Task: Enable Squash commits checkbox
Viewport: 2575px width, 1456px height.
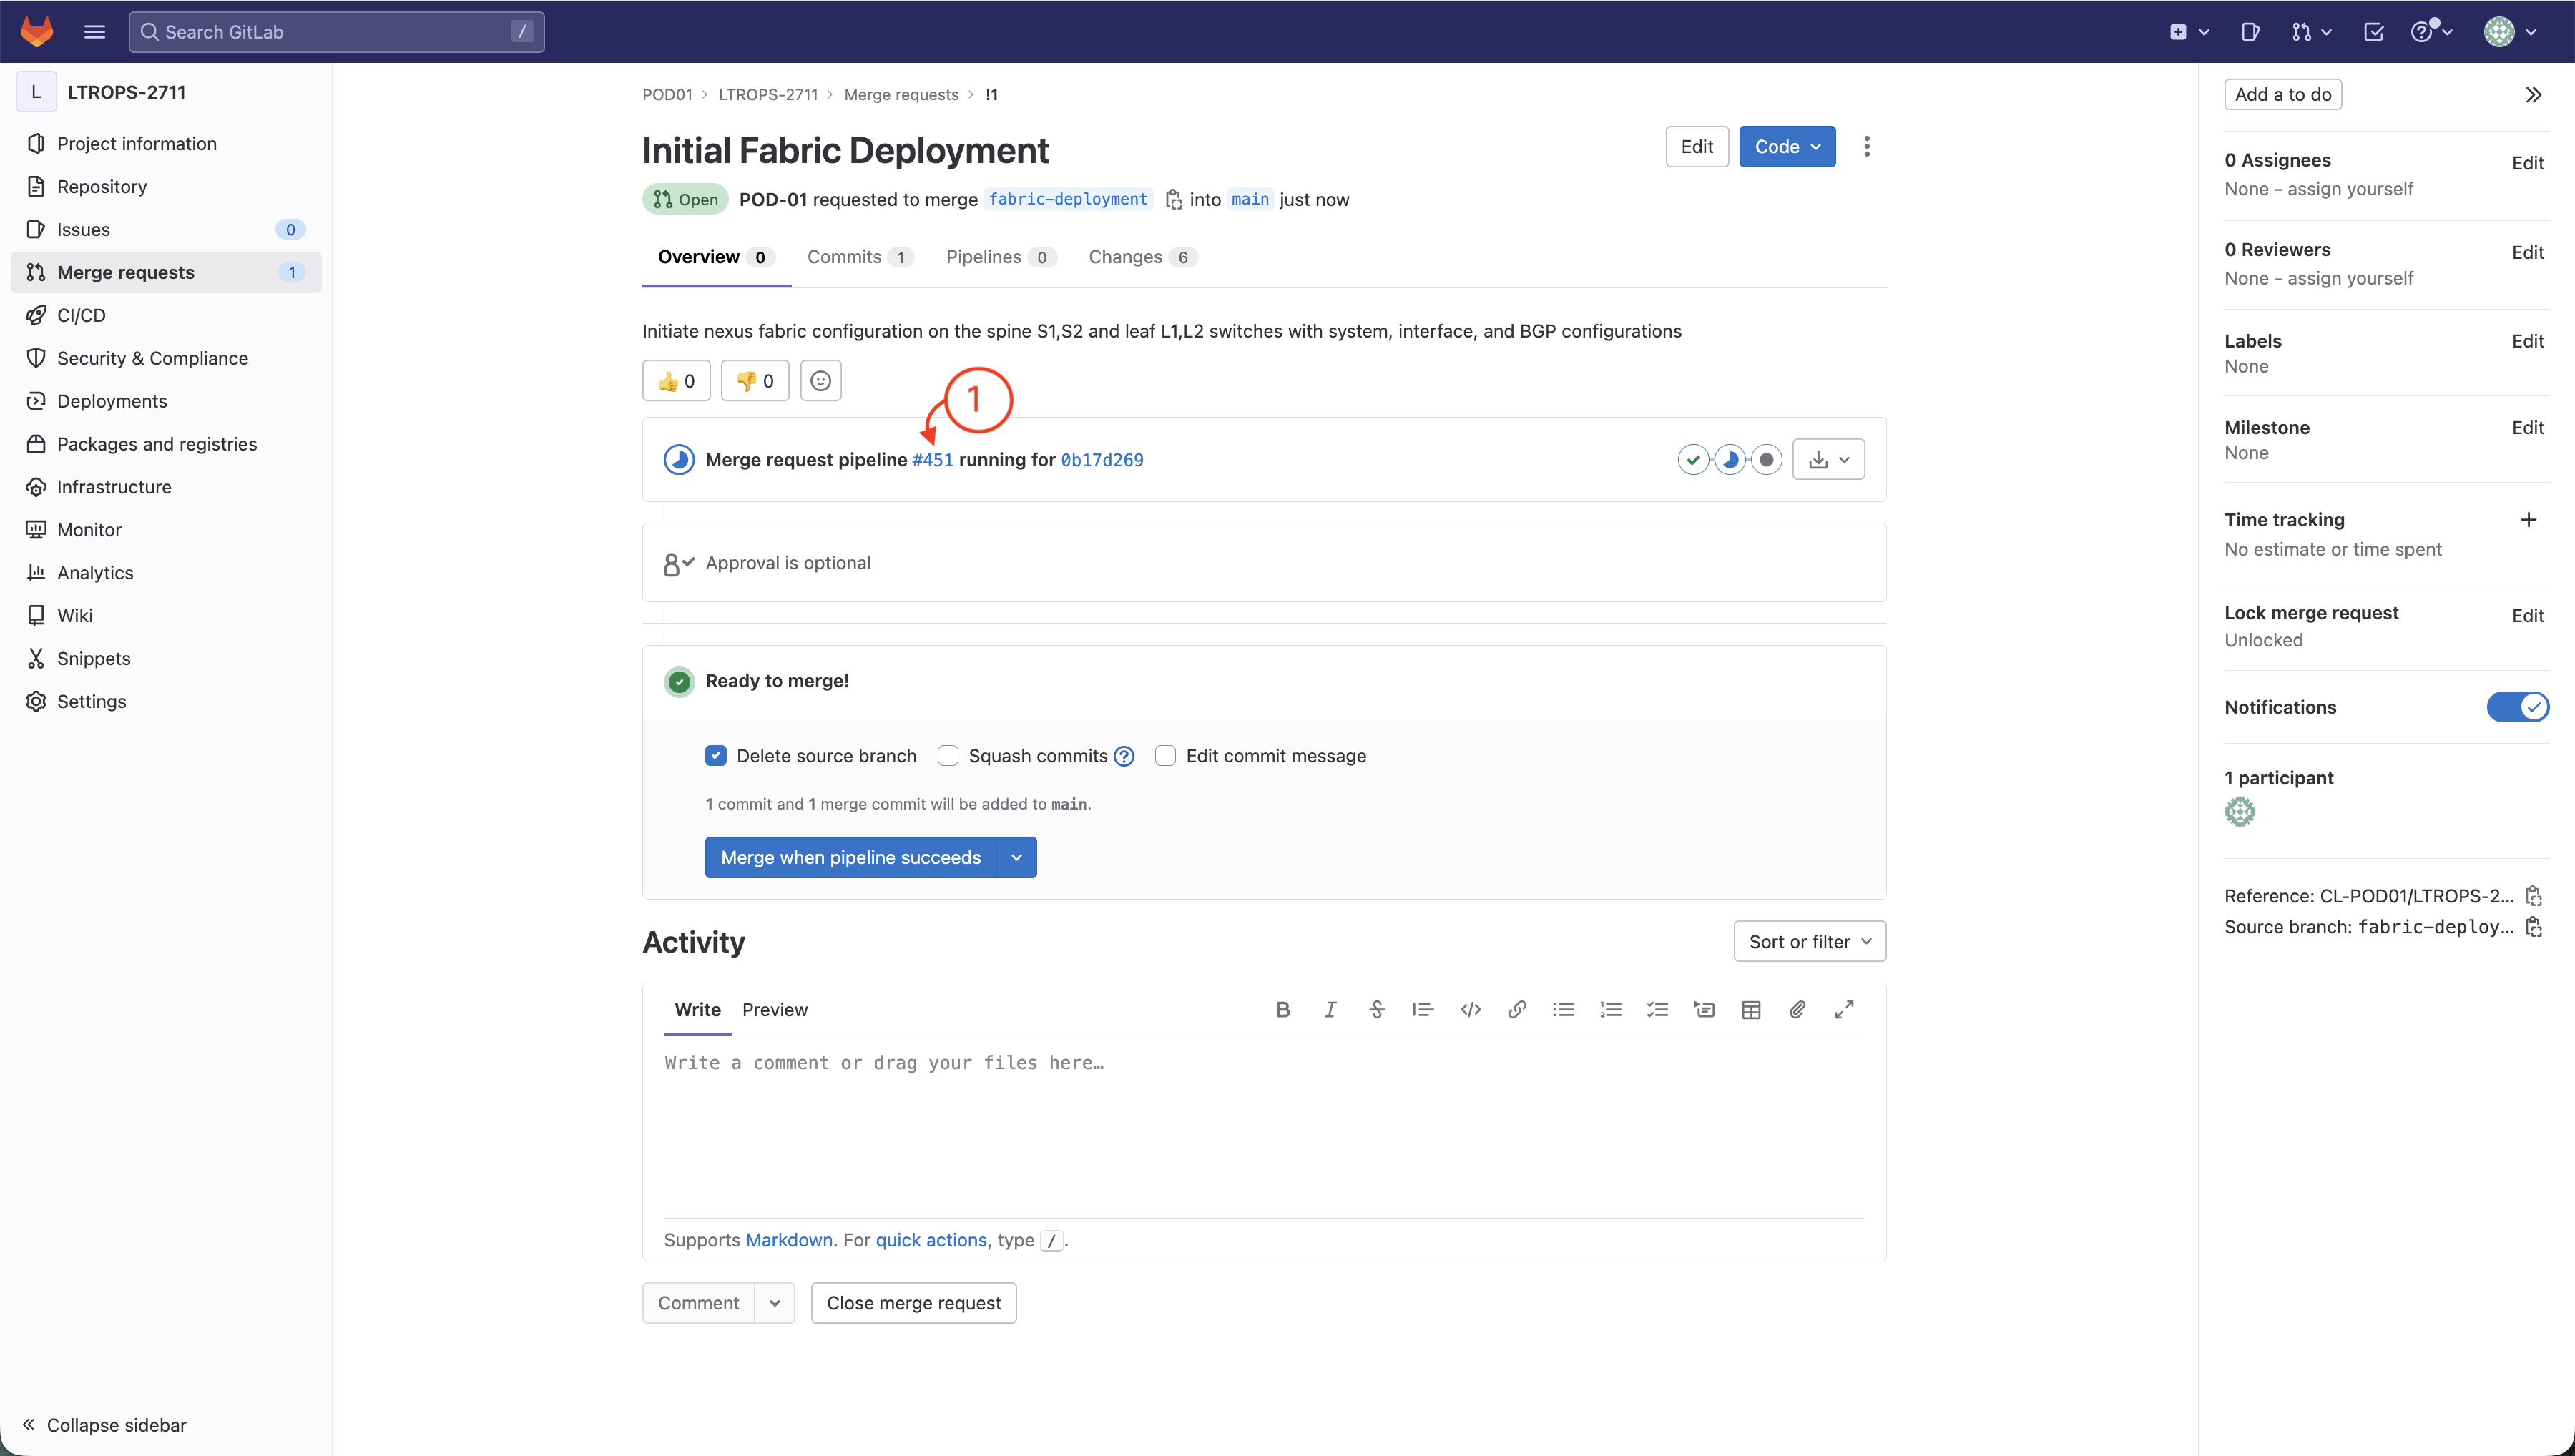Action: (948, 756)
